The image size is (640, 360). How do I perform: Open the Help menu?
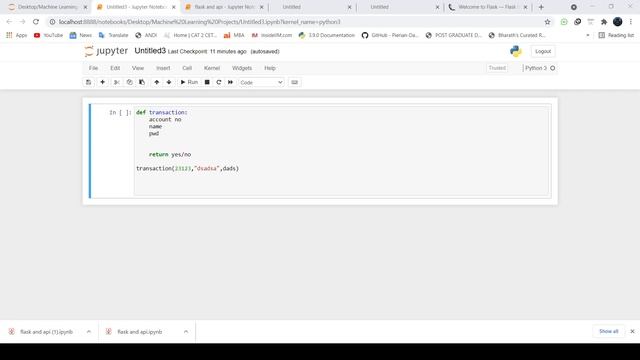pos(270,68)
